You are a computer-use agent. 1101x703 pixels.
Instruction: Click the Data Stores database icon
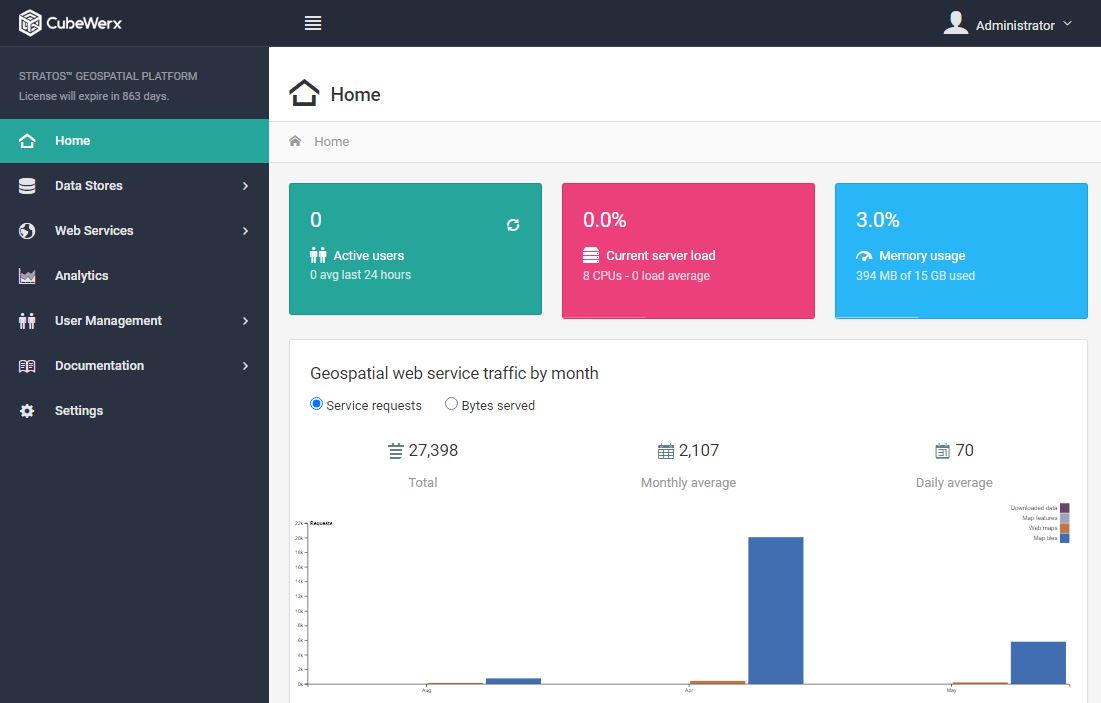pos(27,185)
